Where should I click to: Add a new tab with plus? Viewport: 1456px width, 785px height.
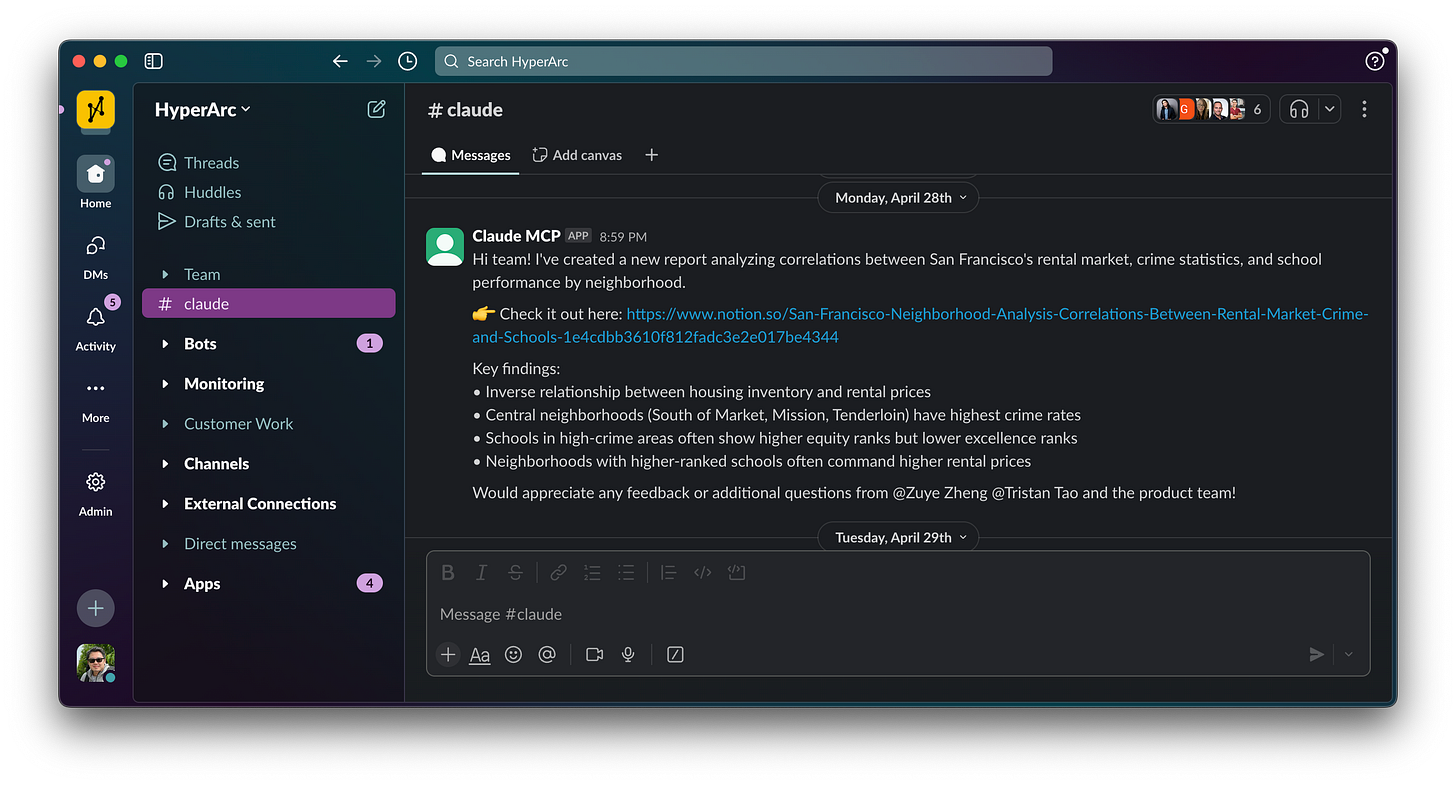click(652, 155)
